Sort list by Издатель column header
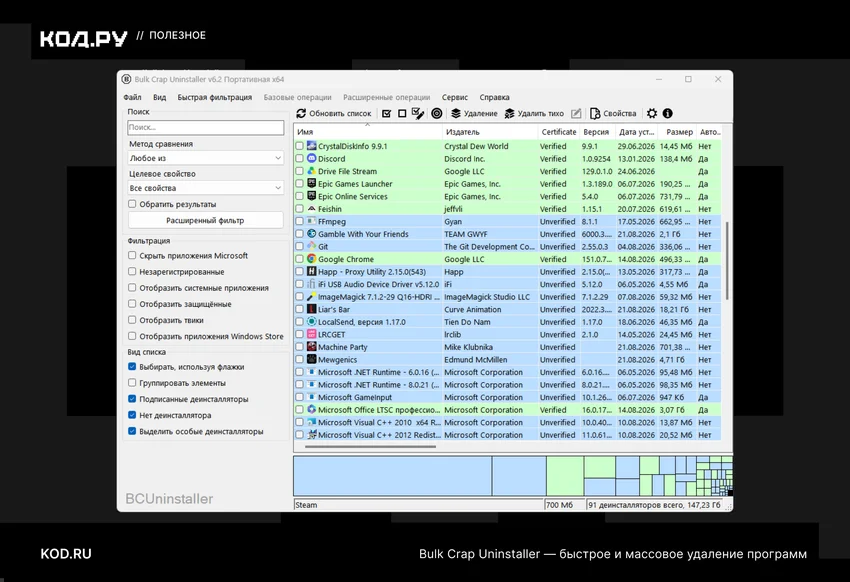 pyautogui.click(x=490, y=132)
